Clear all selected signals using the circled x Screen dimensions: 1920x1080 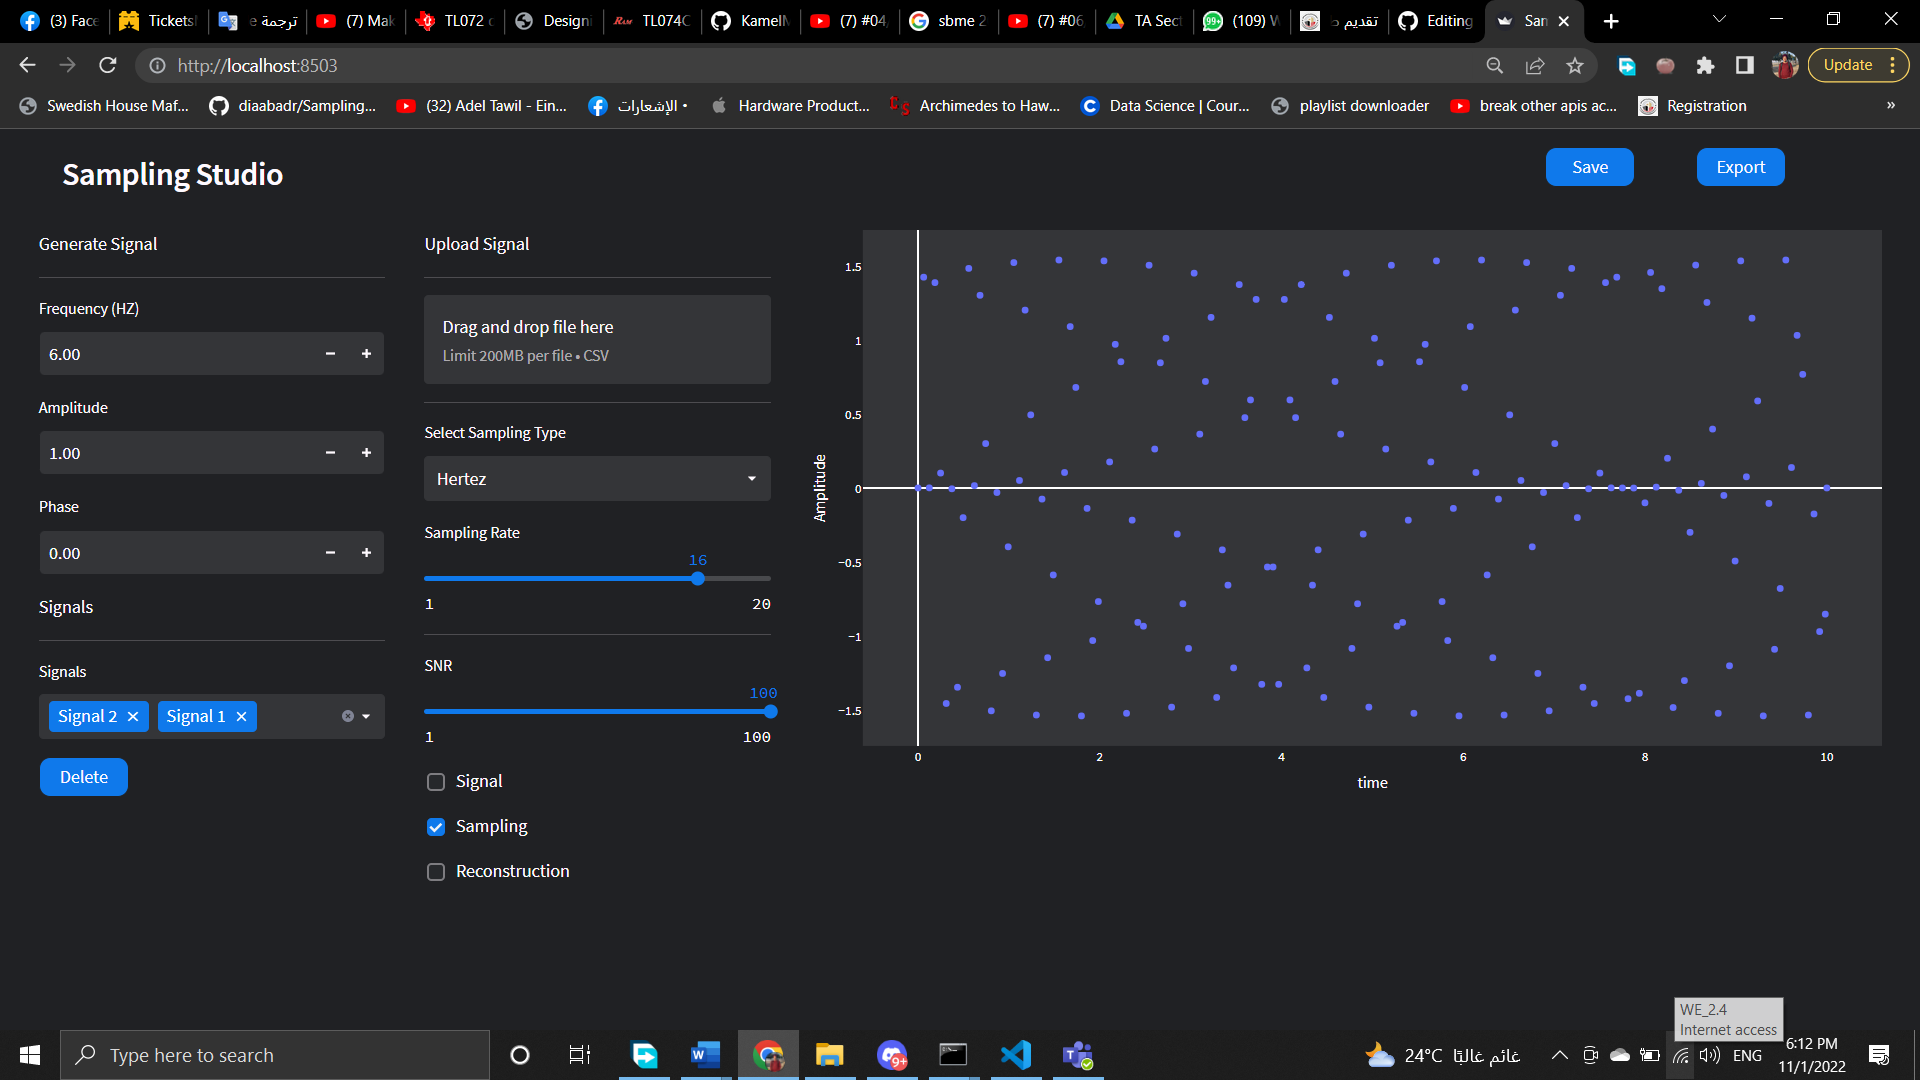347,715
